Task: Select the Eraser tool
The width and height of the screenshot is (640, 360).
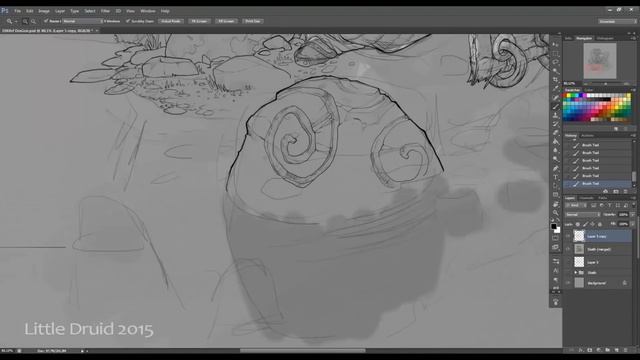Action: (556, 133)
